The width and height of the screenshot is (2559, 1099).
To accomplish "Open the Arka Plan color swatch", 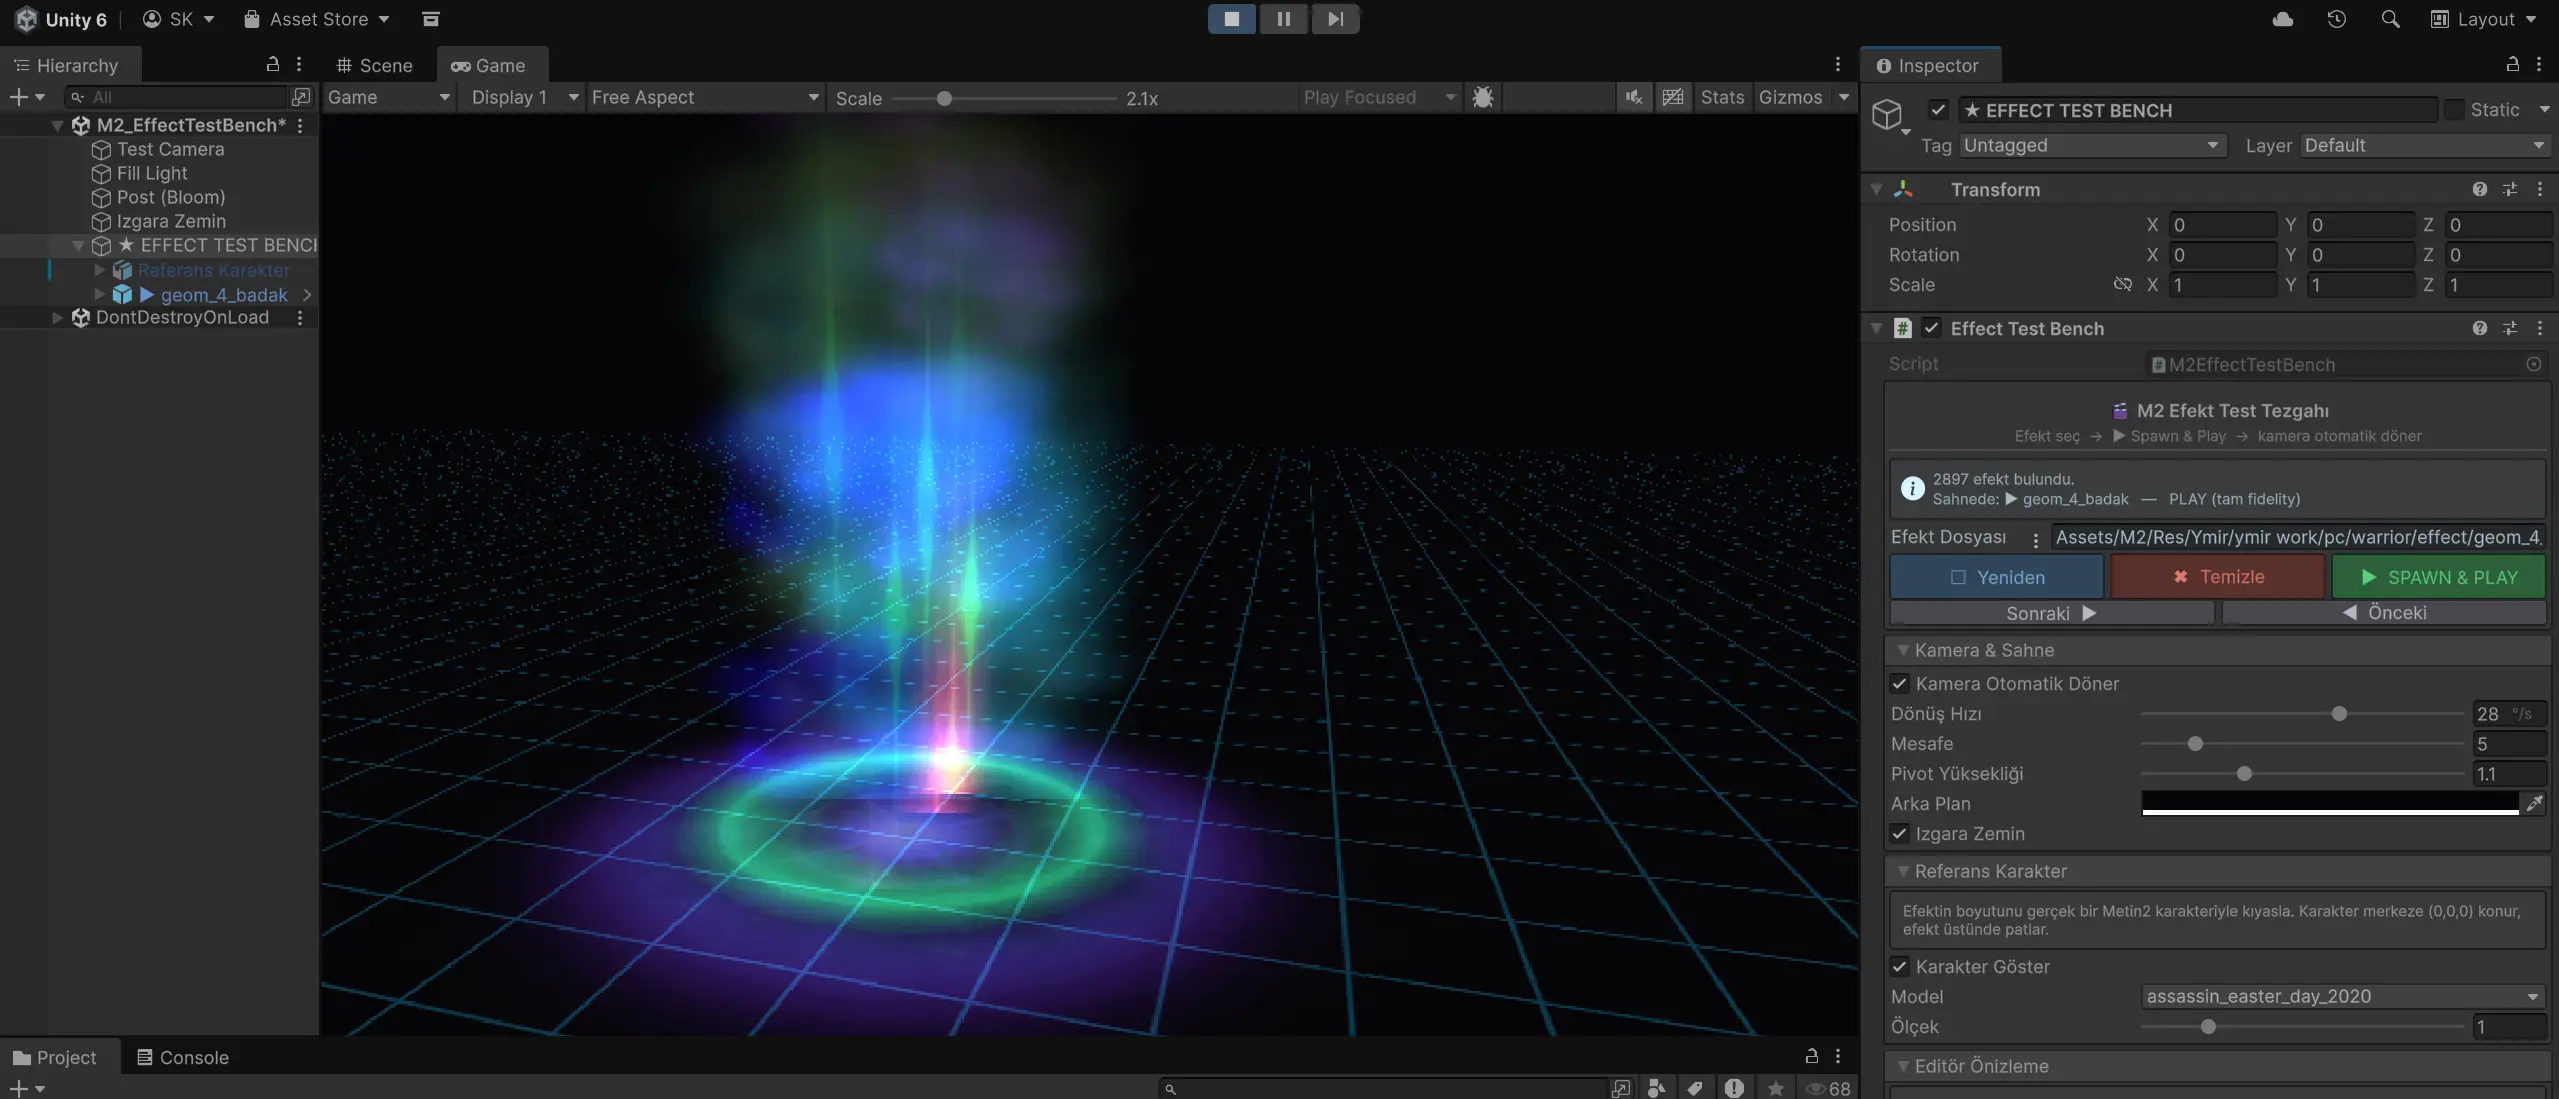I will (x=2330, y=804).
